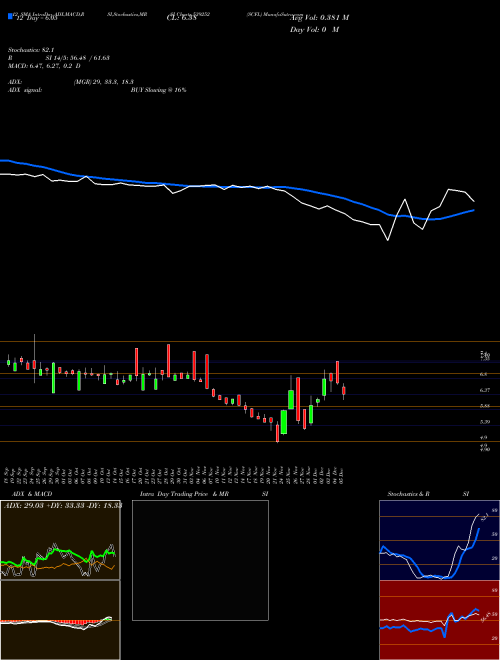The height and width of the screenshot is (660, 500).
Task: Click the Intra Day Trading Price & MR title
Action: coord(184,494)
